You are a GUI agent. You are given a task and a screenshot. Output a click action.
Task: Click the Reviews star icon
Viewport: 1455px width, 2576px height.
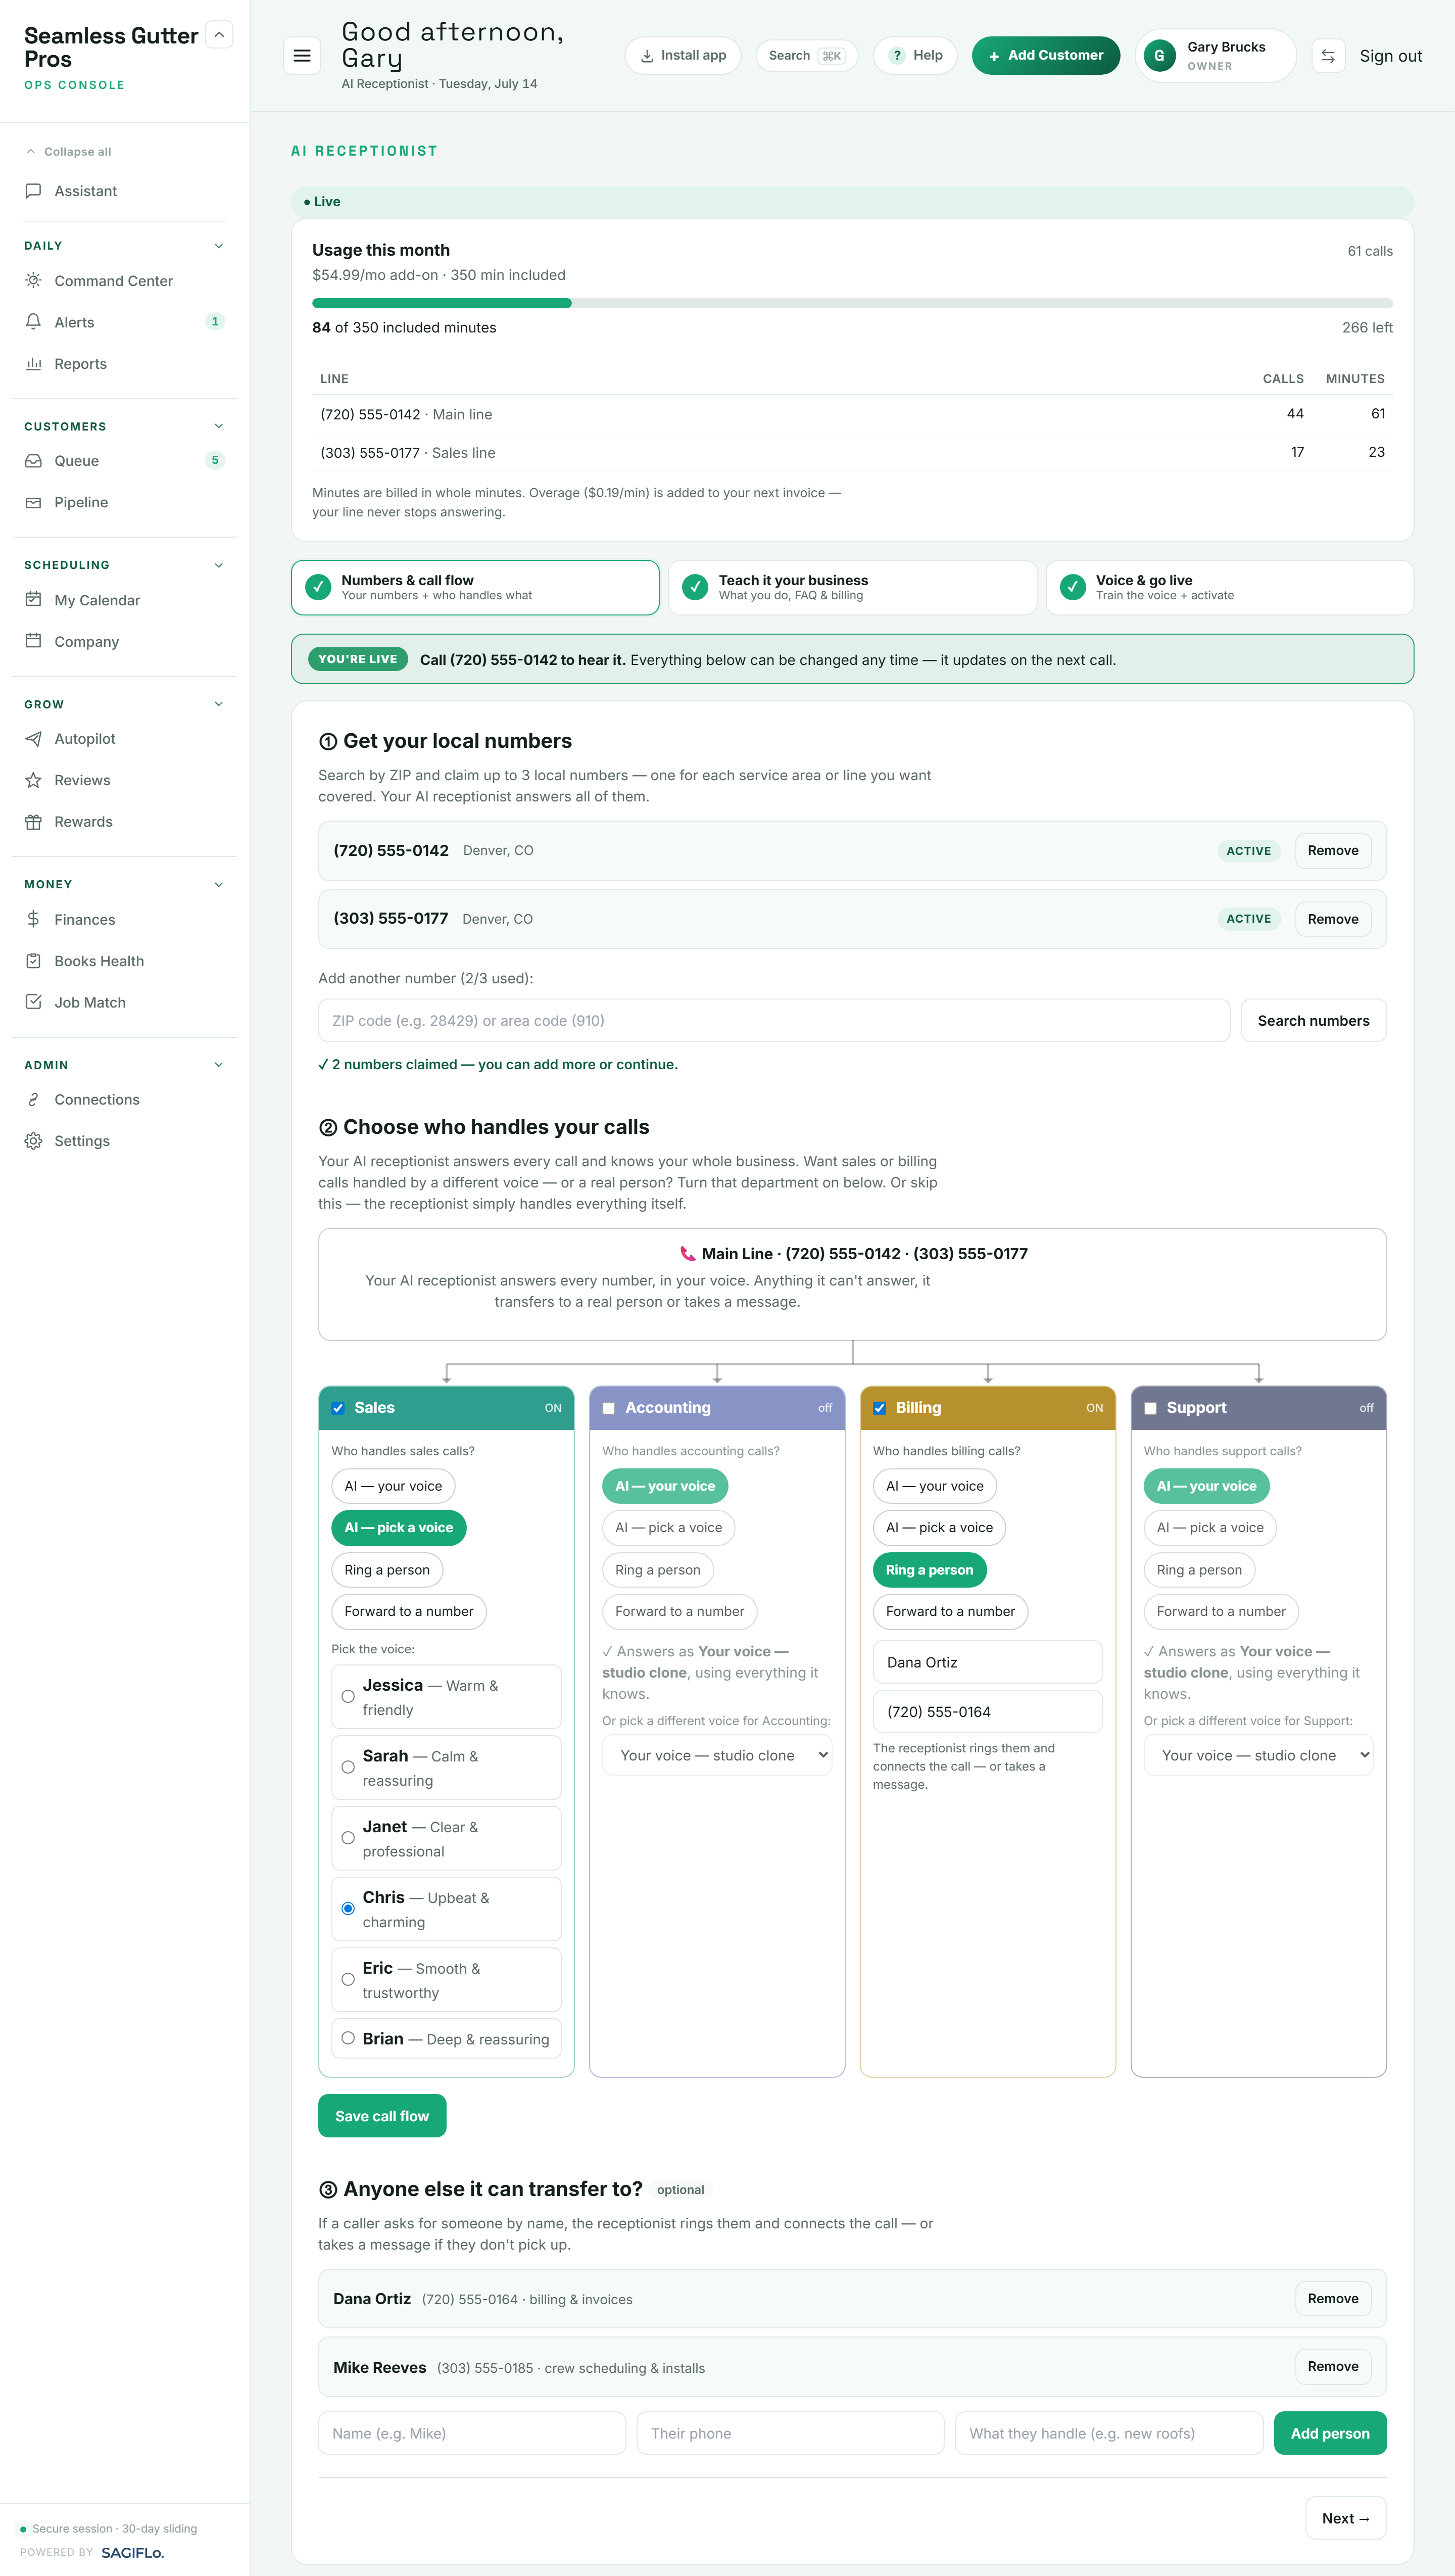tap(33, 780)
